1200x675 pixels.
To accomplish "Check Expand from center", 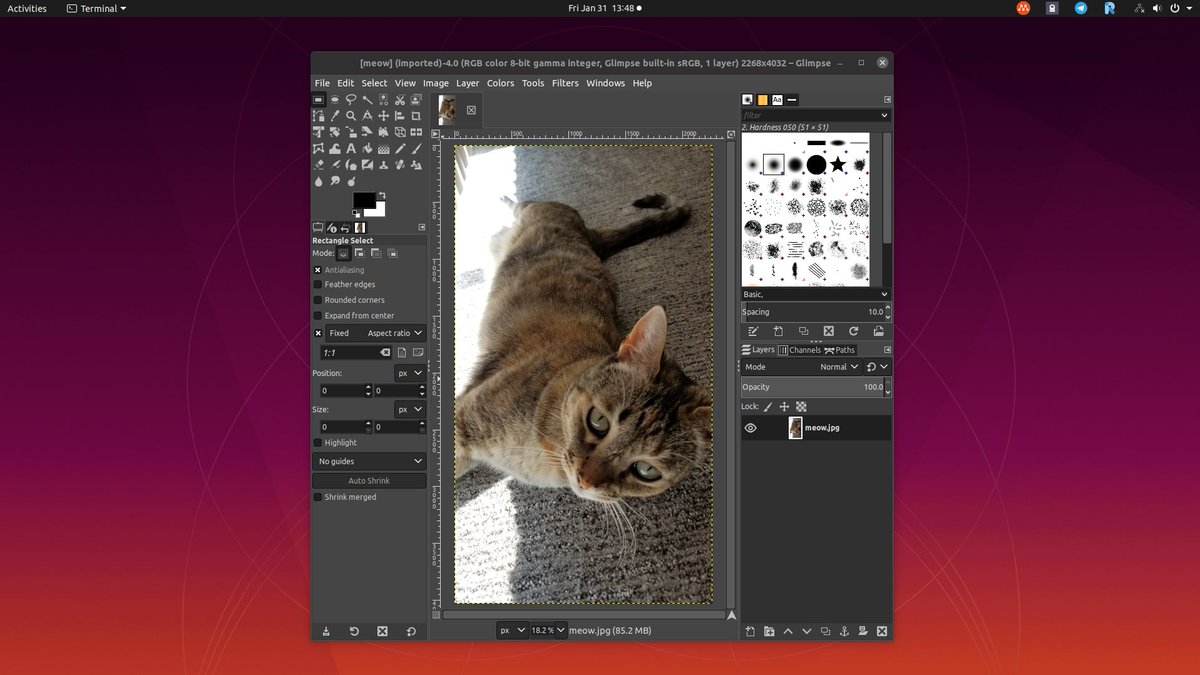I will [318, 315].
